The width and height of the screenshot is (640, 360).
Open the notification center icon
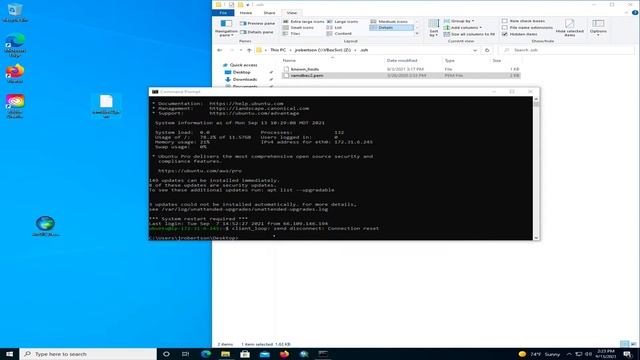pos(628,354)
